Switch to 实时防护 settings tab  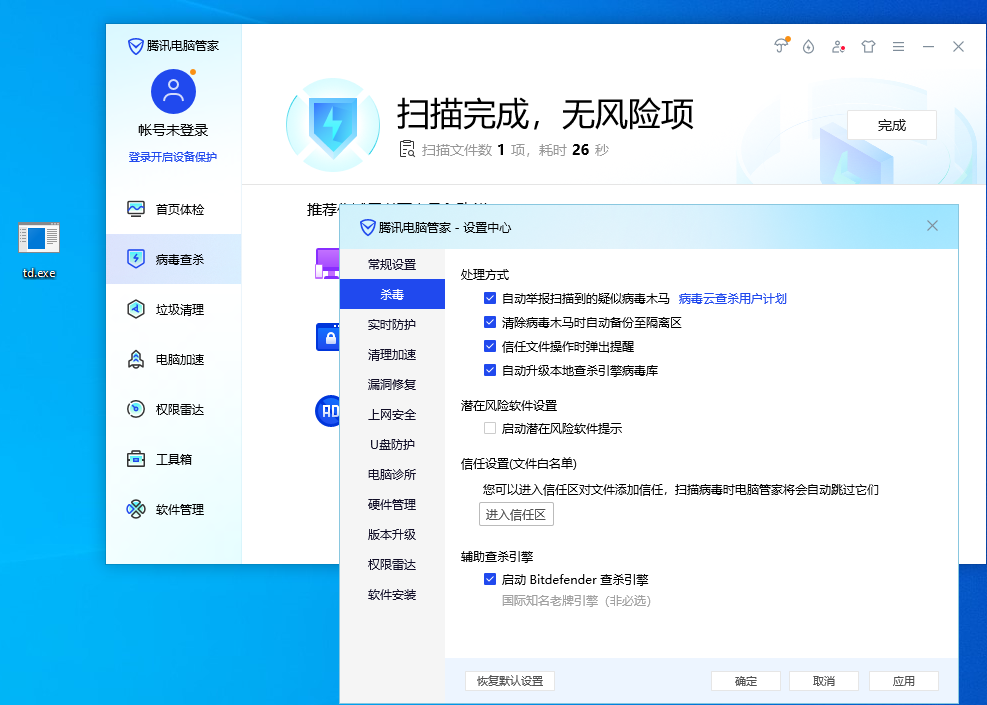tap(392, 325)
